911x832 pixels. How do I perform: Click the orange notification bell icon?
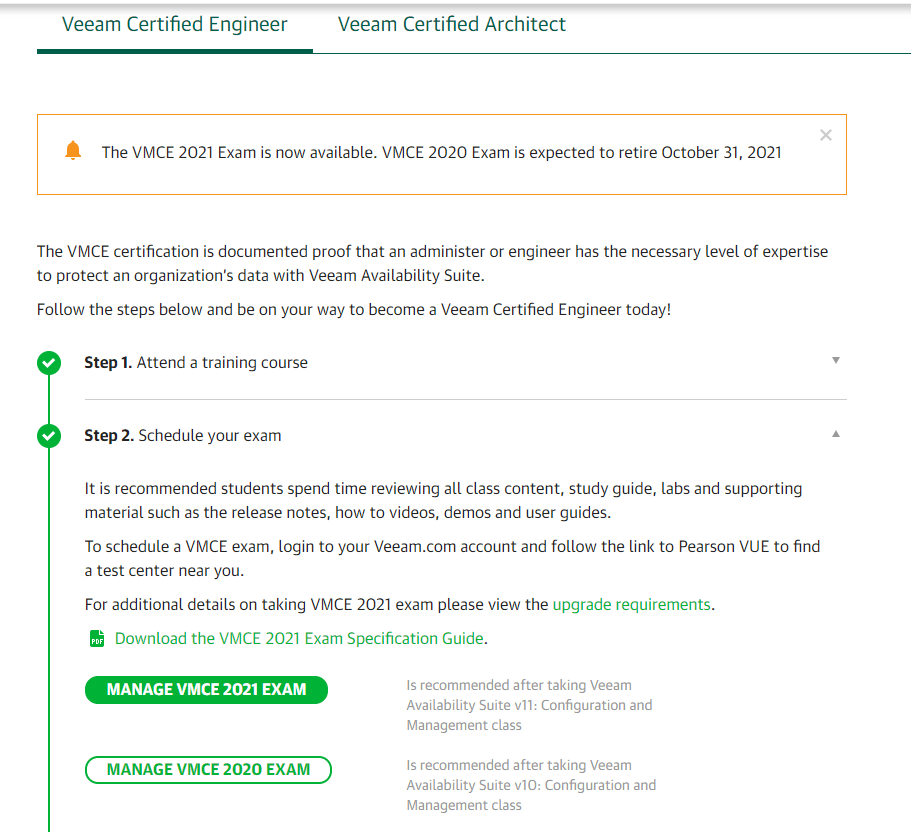[x=72, y=151]
